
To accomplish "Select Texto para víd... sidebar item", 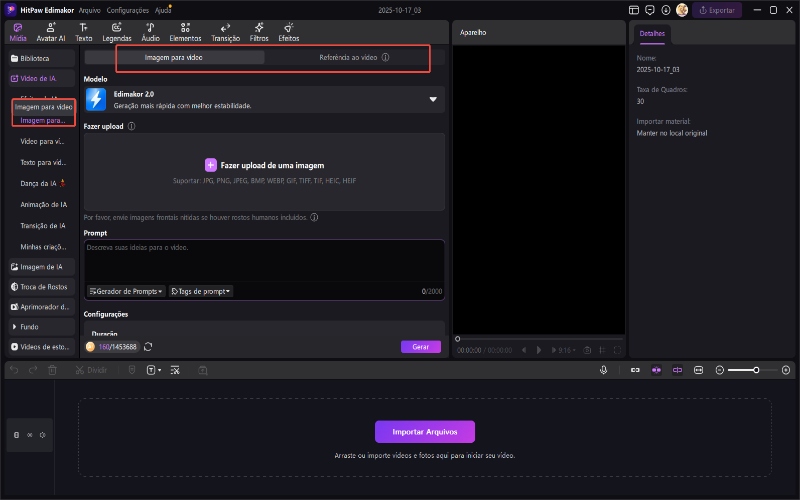I will (x=43, y=162).
